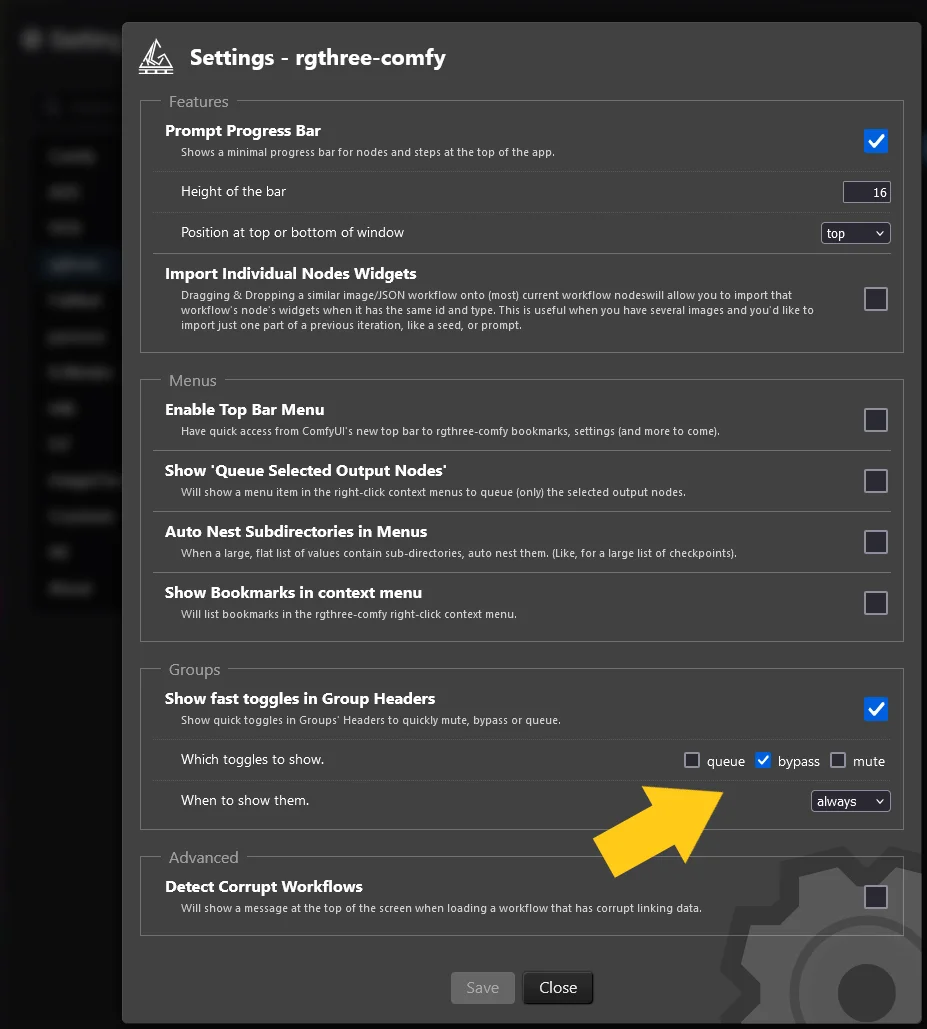Click the Close button
This screenshot has height=1029, width=927.
point(558,988)
